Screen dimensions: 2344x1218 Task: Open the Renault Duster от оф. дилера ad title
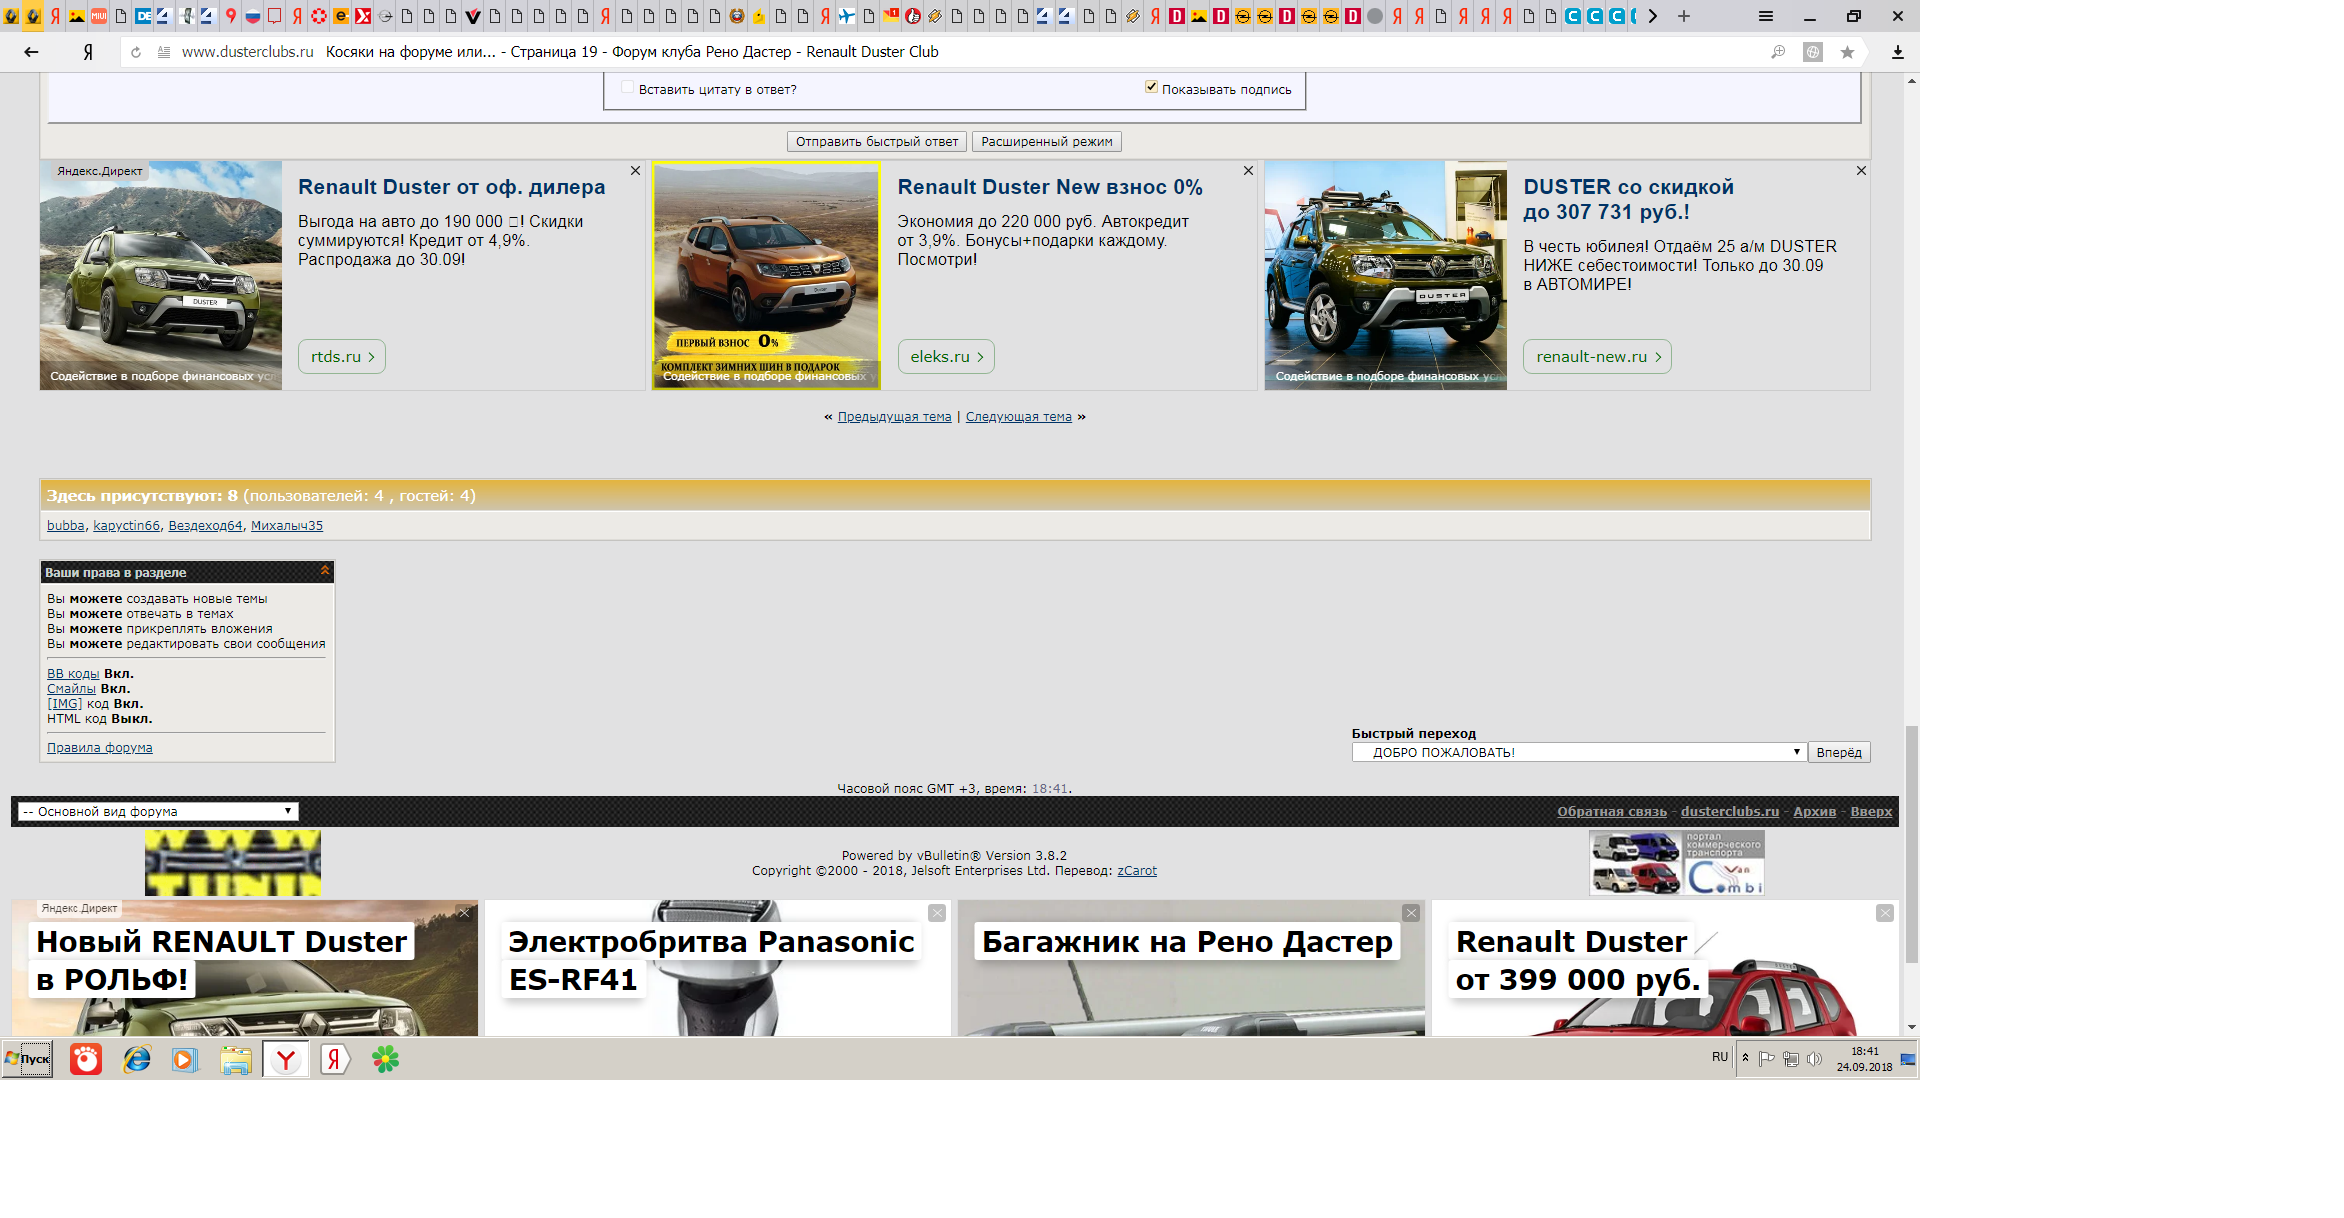click(x=451, y=187)
